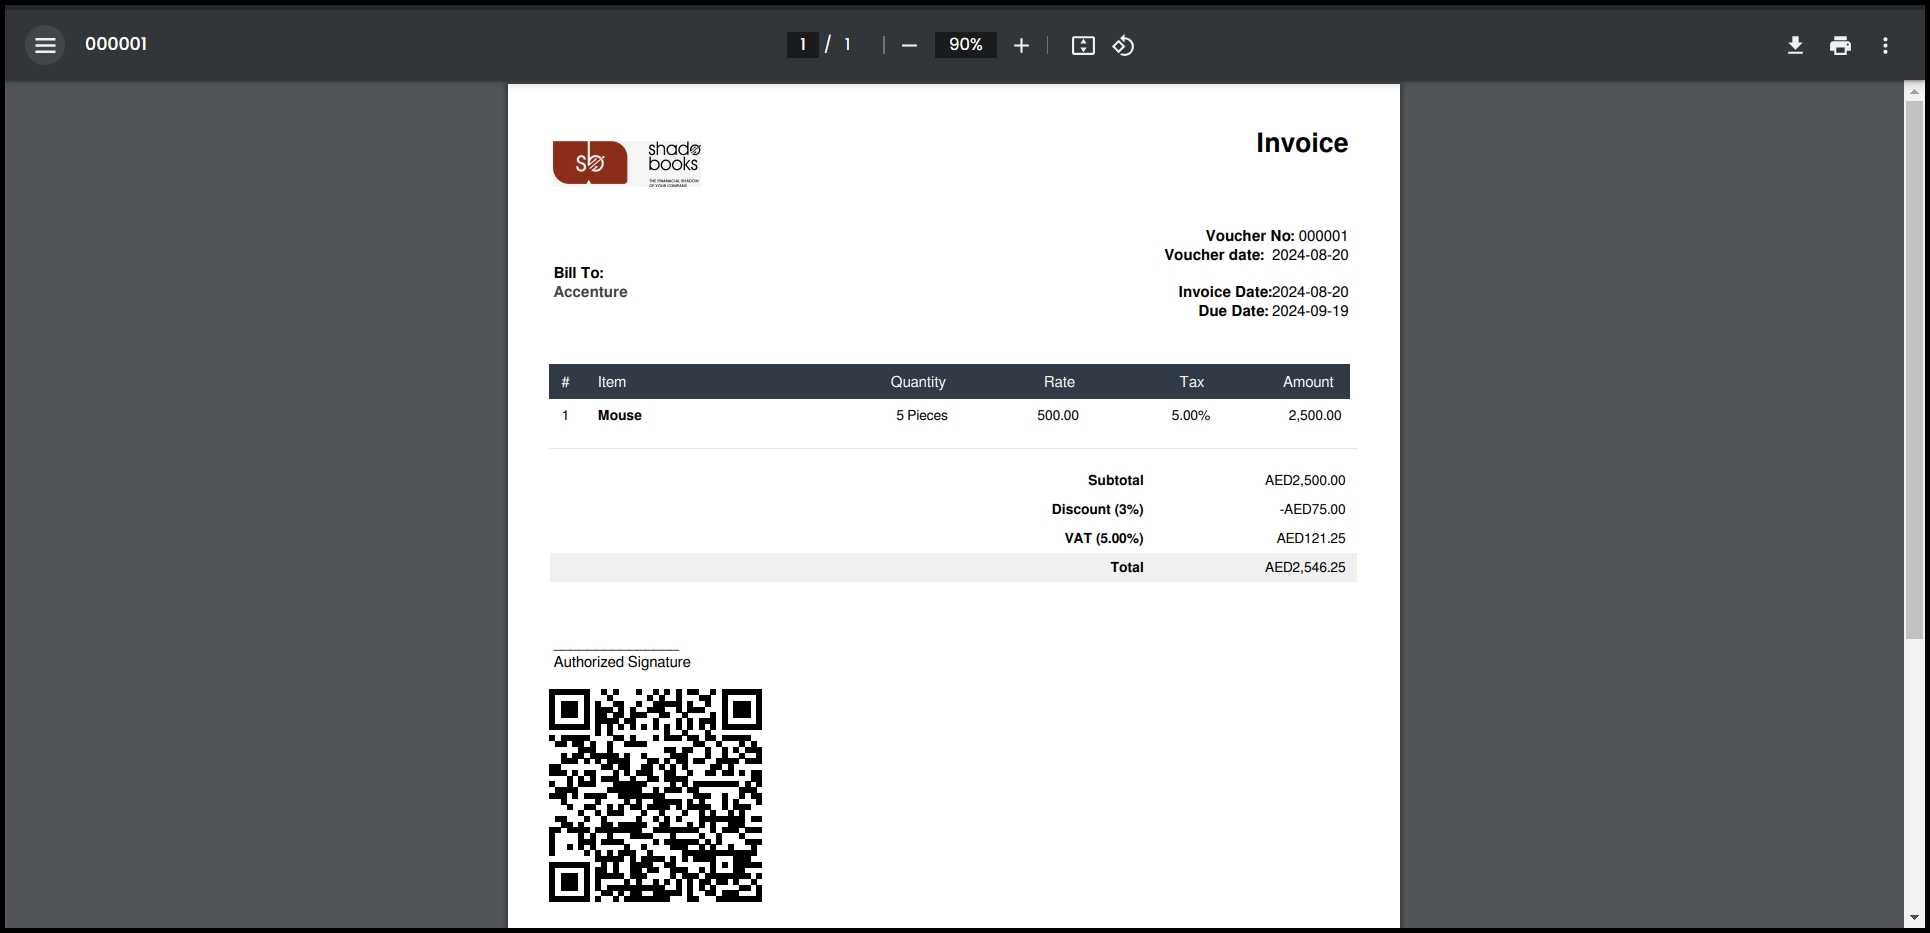Image resolution: width=1930 pixels, height=933 pixels.
Task: Click the Discount (3%) label
Action: pyautogui.click(x=1097, y=509)
